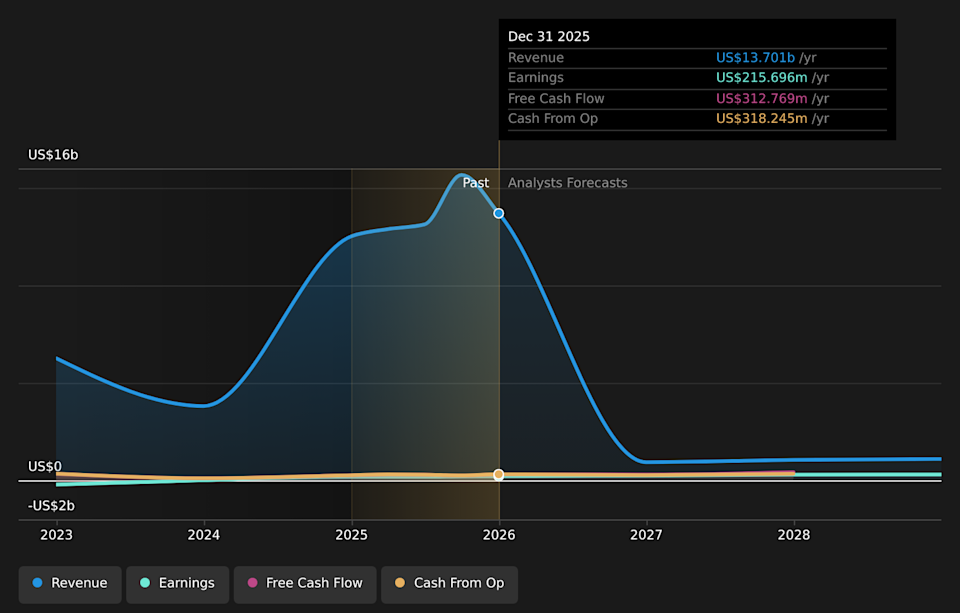Hide the Earnings series via its legend button
The image size is (960, 613).
click(x=176, y=583)
